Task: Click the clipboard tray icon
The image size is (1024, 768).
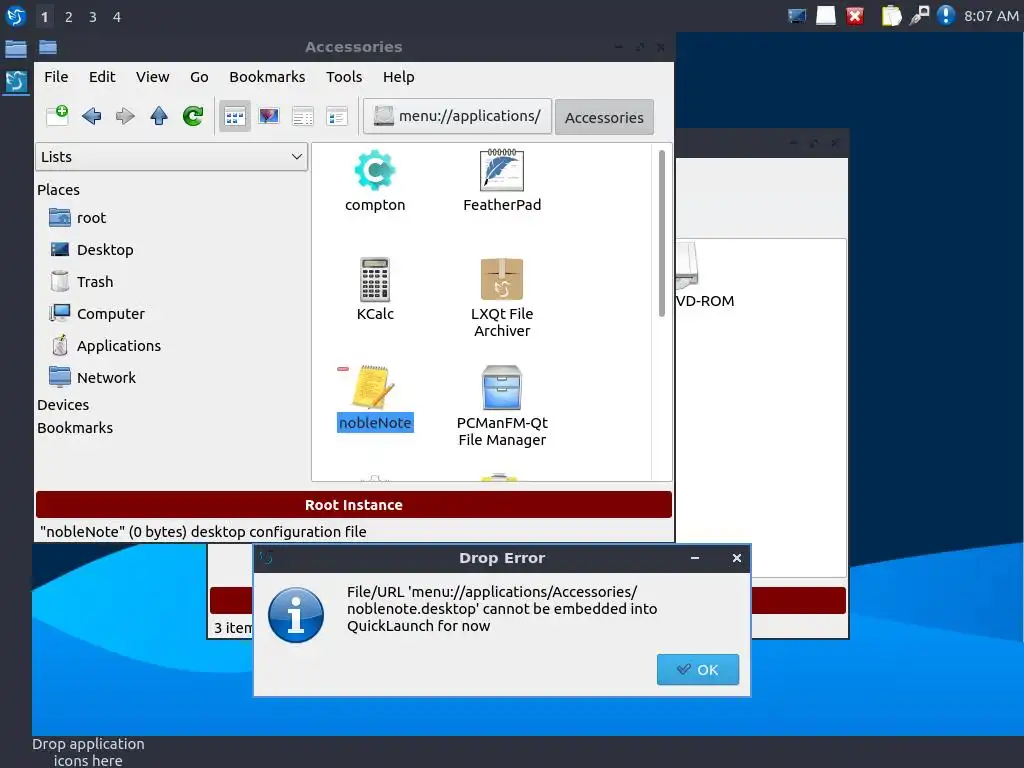Action: pyautogui.click(x=891, y=16)
